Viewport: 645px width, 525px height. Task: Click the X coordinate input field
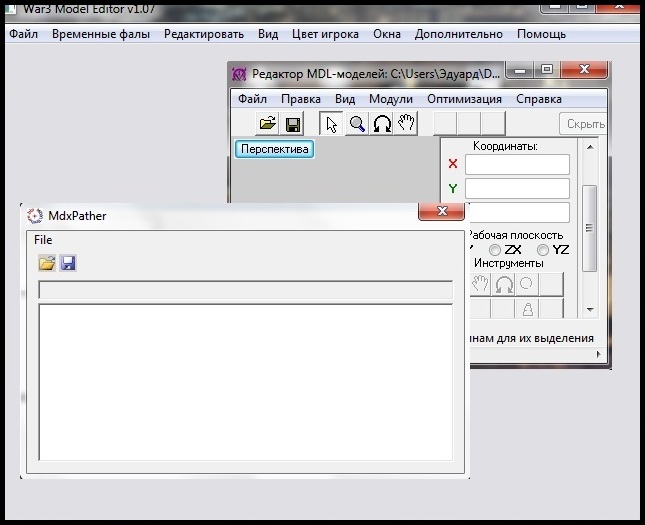pos(517,165)
